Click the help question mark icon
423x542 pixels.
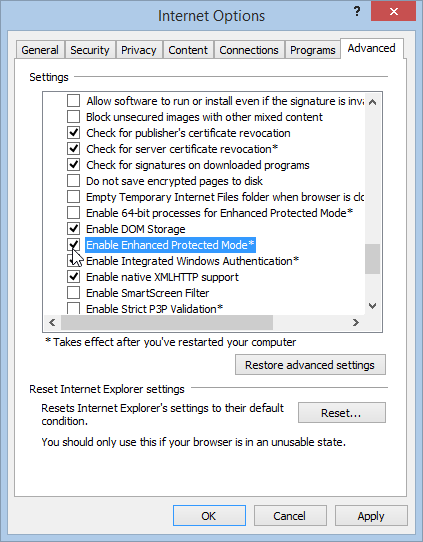(357, 12)
